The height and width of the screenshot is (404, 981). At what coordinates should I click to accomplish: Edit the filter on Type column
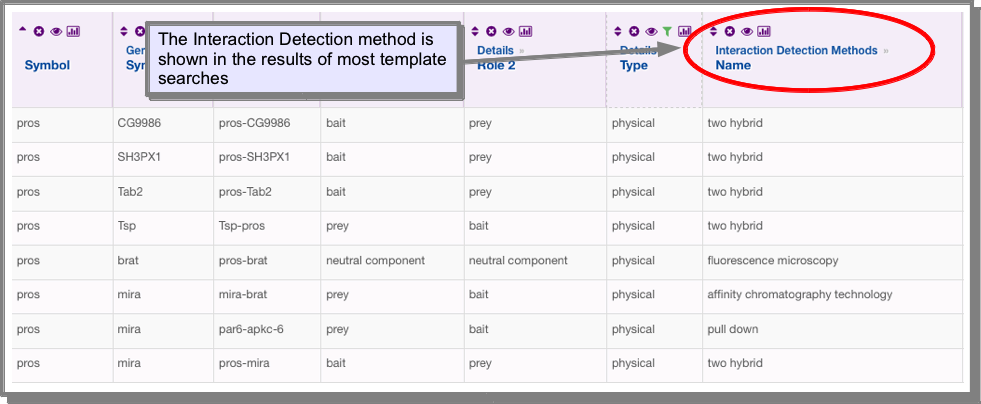click(x=668, y=31)
